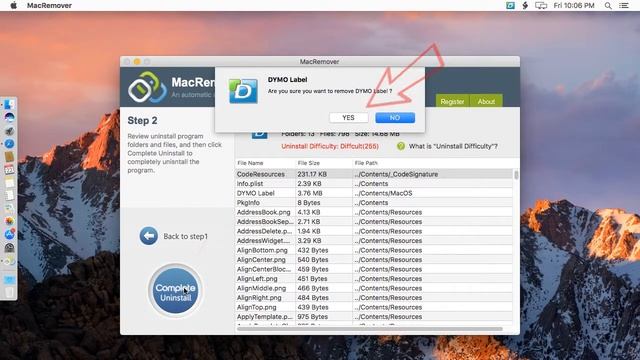Sort by the File Name column header
Viewport: 640px width, 360px height.
[265, 163]
